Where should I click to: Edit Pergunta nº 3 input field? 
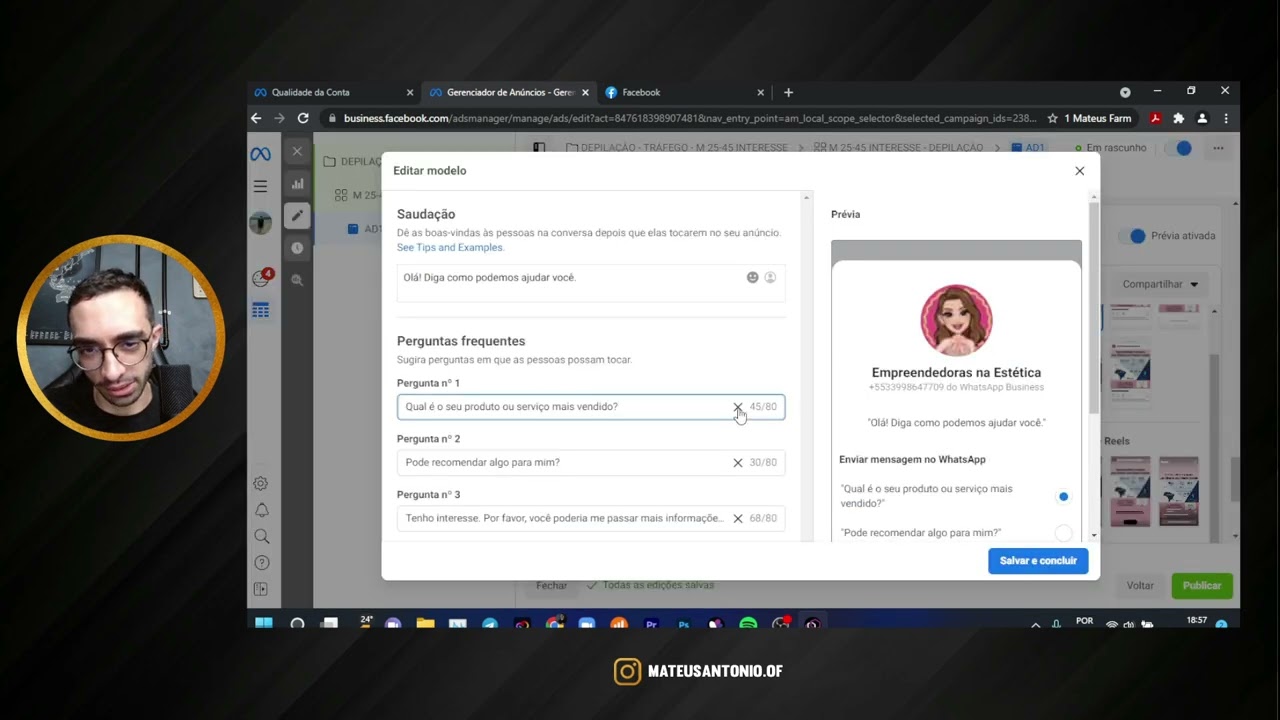[591, 519]
